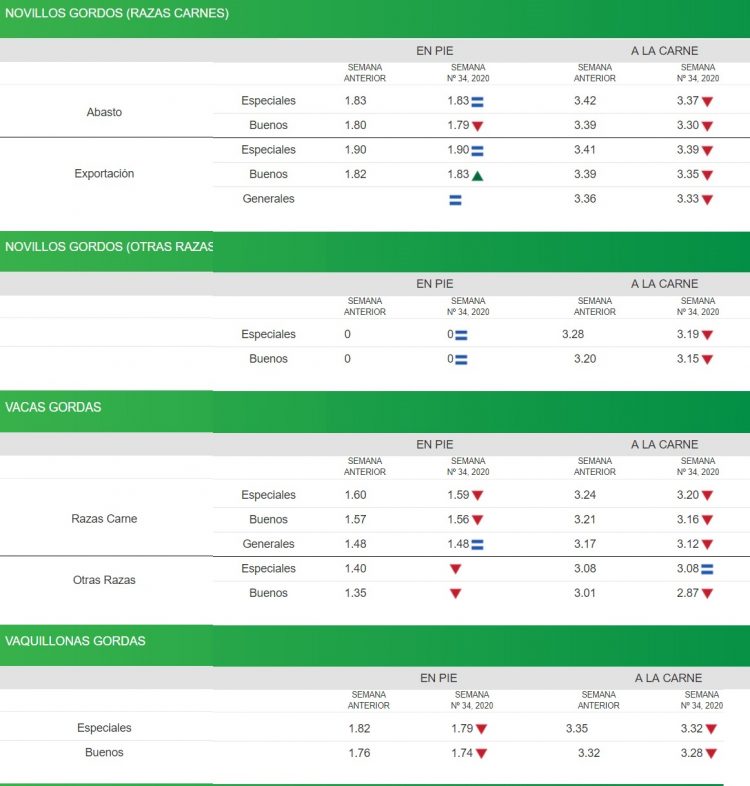The image size is (750, 786).
Task: Click the Exportación category row label
Action: tap(104, 174)
